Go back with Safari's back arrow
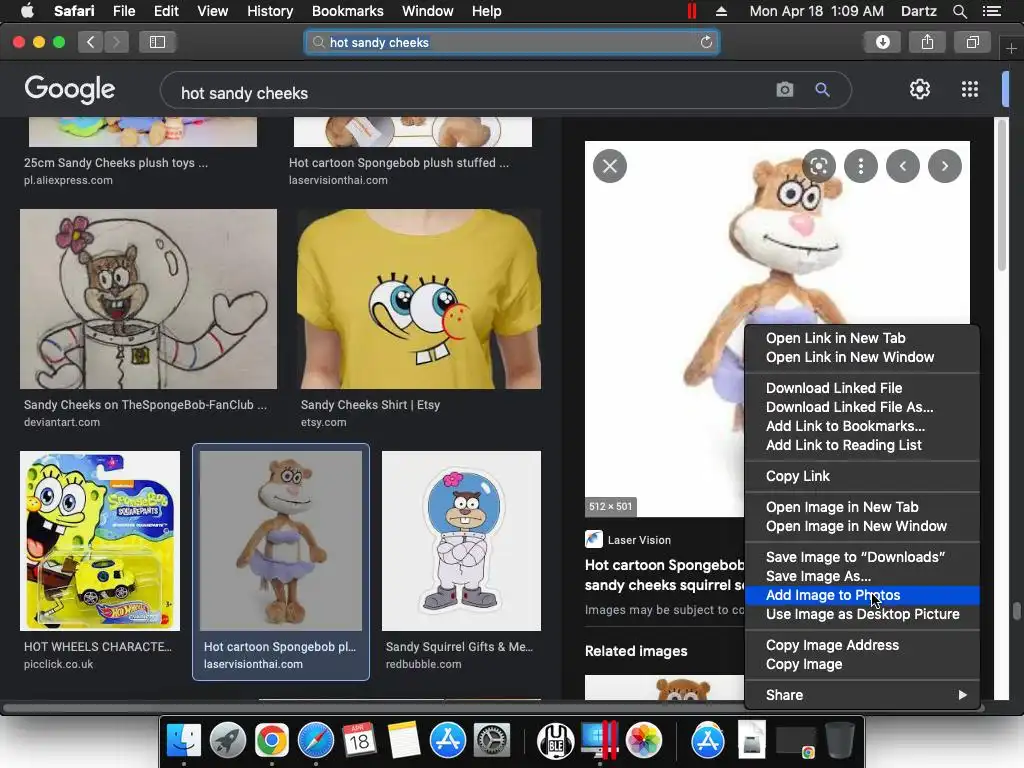 tap(91, 42)
